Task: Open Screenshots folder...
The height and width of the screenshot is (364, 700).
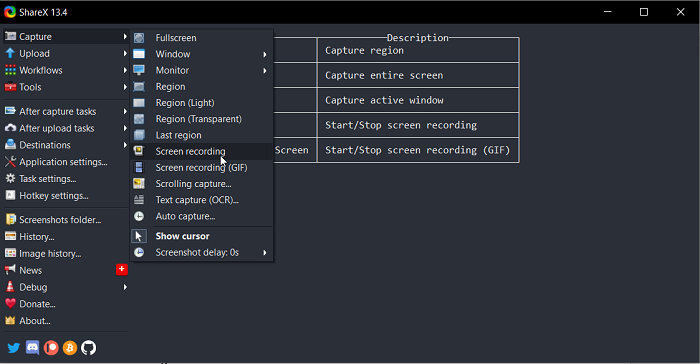Action: point(66,220)
